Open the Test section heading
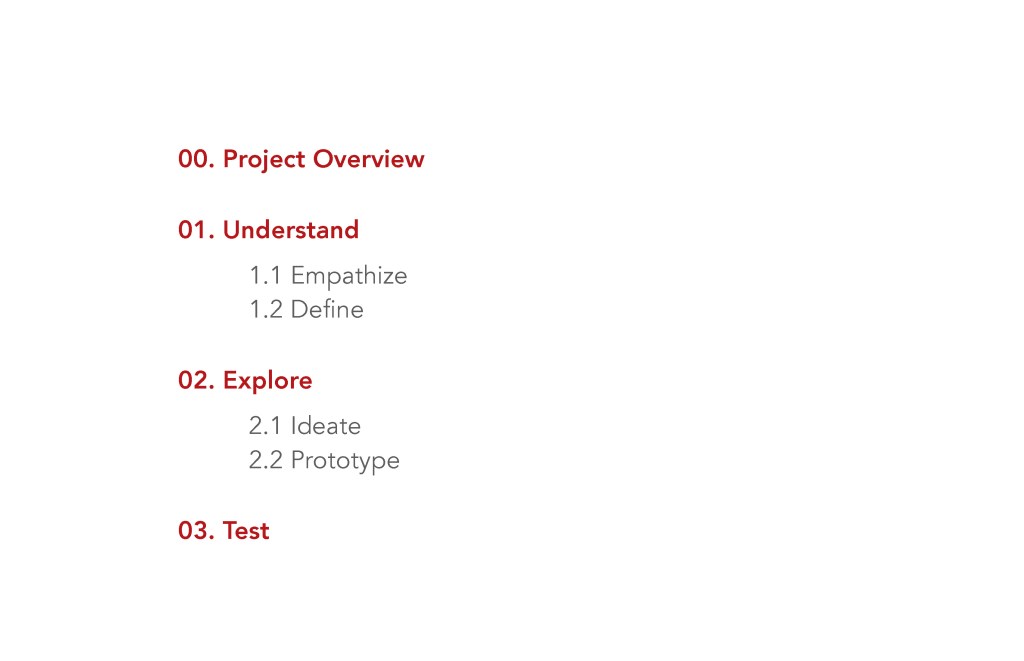The image size is (1024, 661). [246, 531]
